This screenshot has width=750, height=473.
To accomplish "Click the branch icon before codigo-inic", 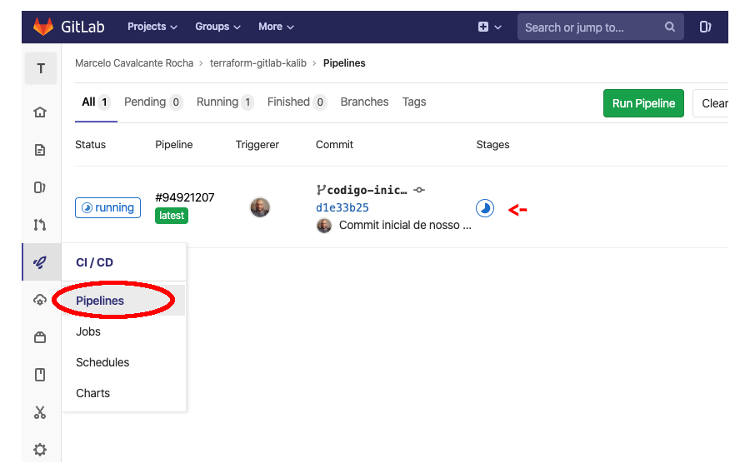I will point(320,190).
